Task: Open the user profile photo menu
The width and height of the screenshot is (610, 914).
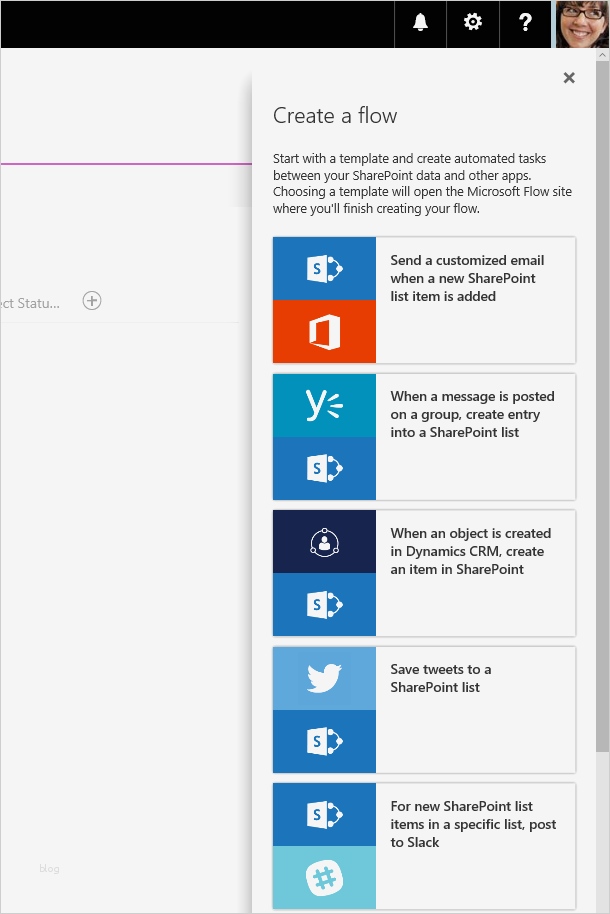Action: coord(581,24)
